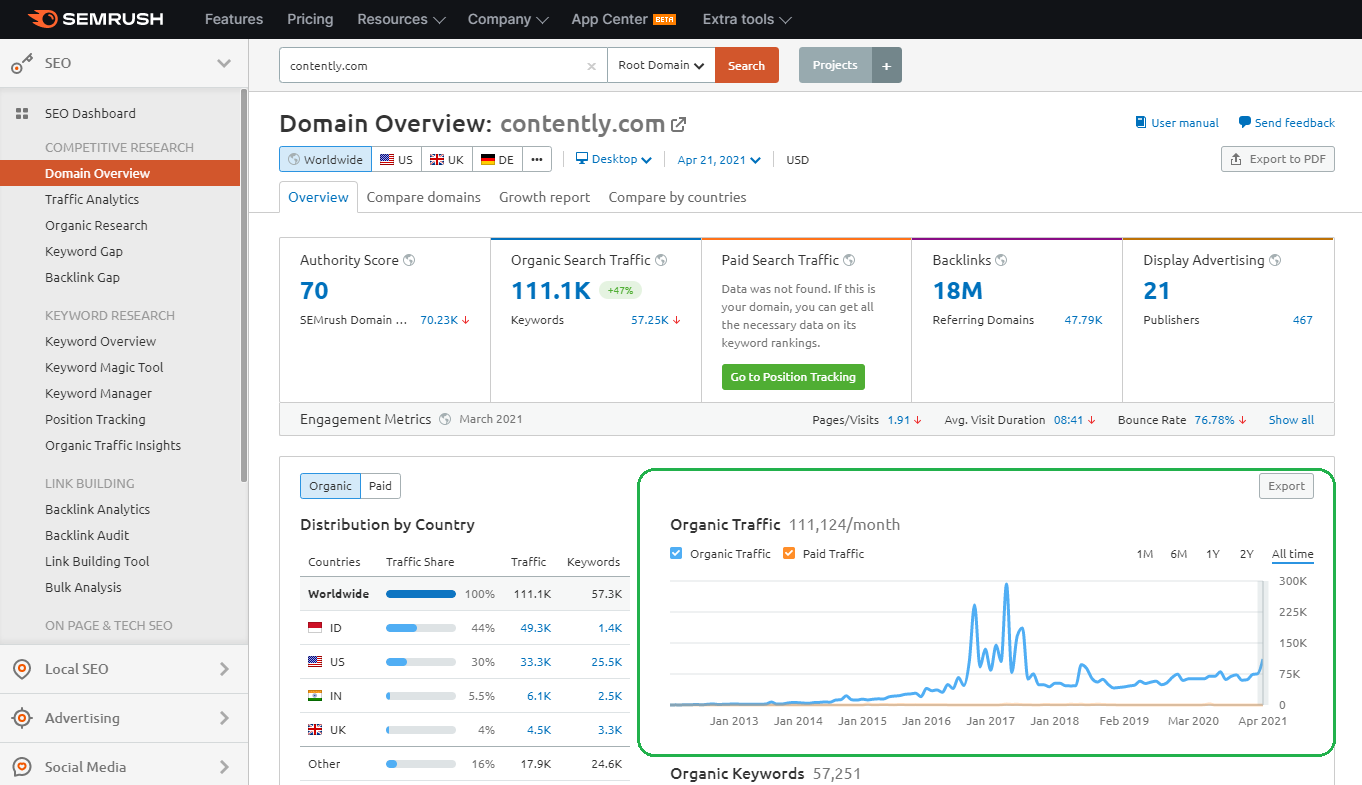Open the Desktop device dropdown

pyautogui.click(x=614, y=159)
